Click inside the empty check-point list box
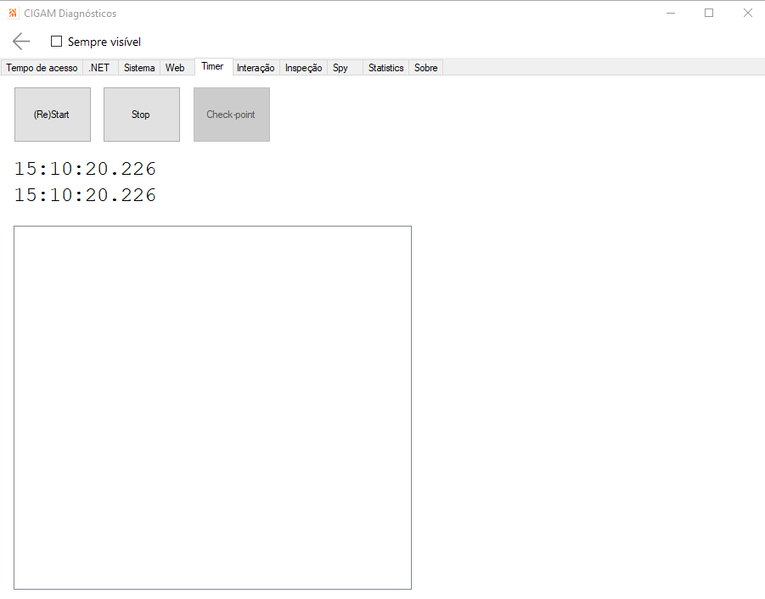This screenshot has width=765, height=599. (x=213, y=408)
